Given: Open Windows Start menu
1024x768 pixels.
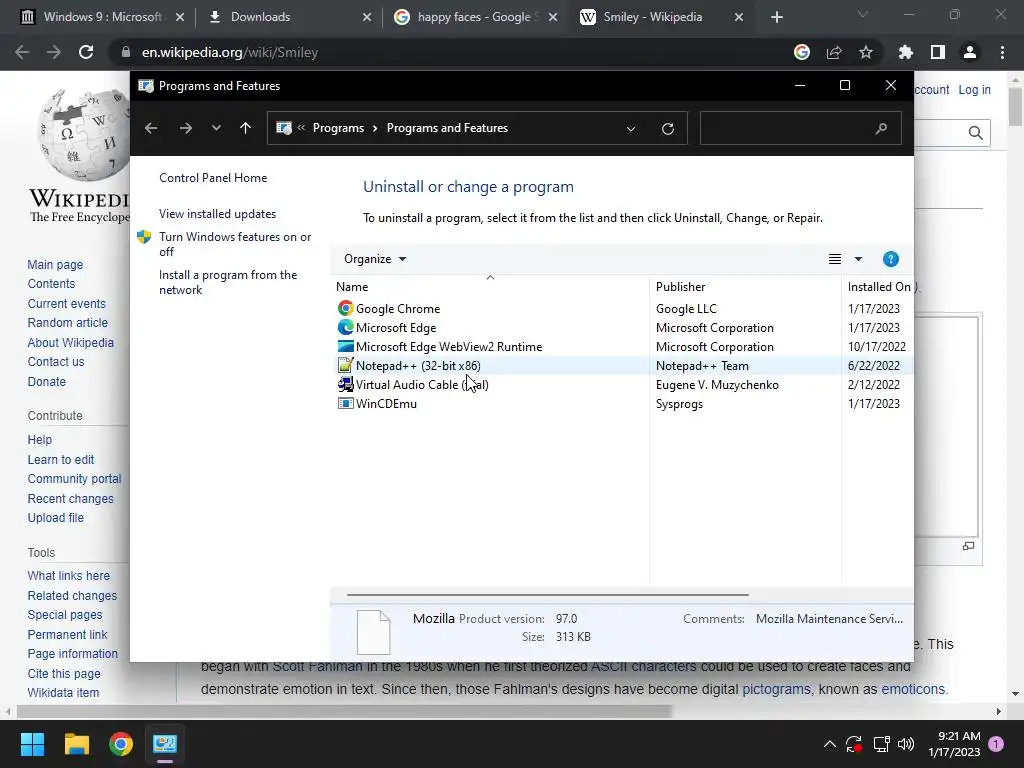Looking at the screenshot, I should tap(32, 744).
